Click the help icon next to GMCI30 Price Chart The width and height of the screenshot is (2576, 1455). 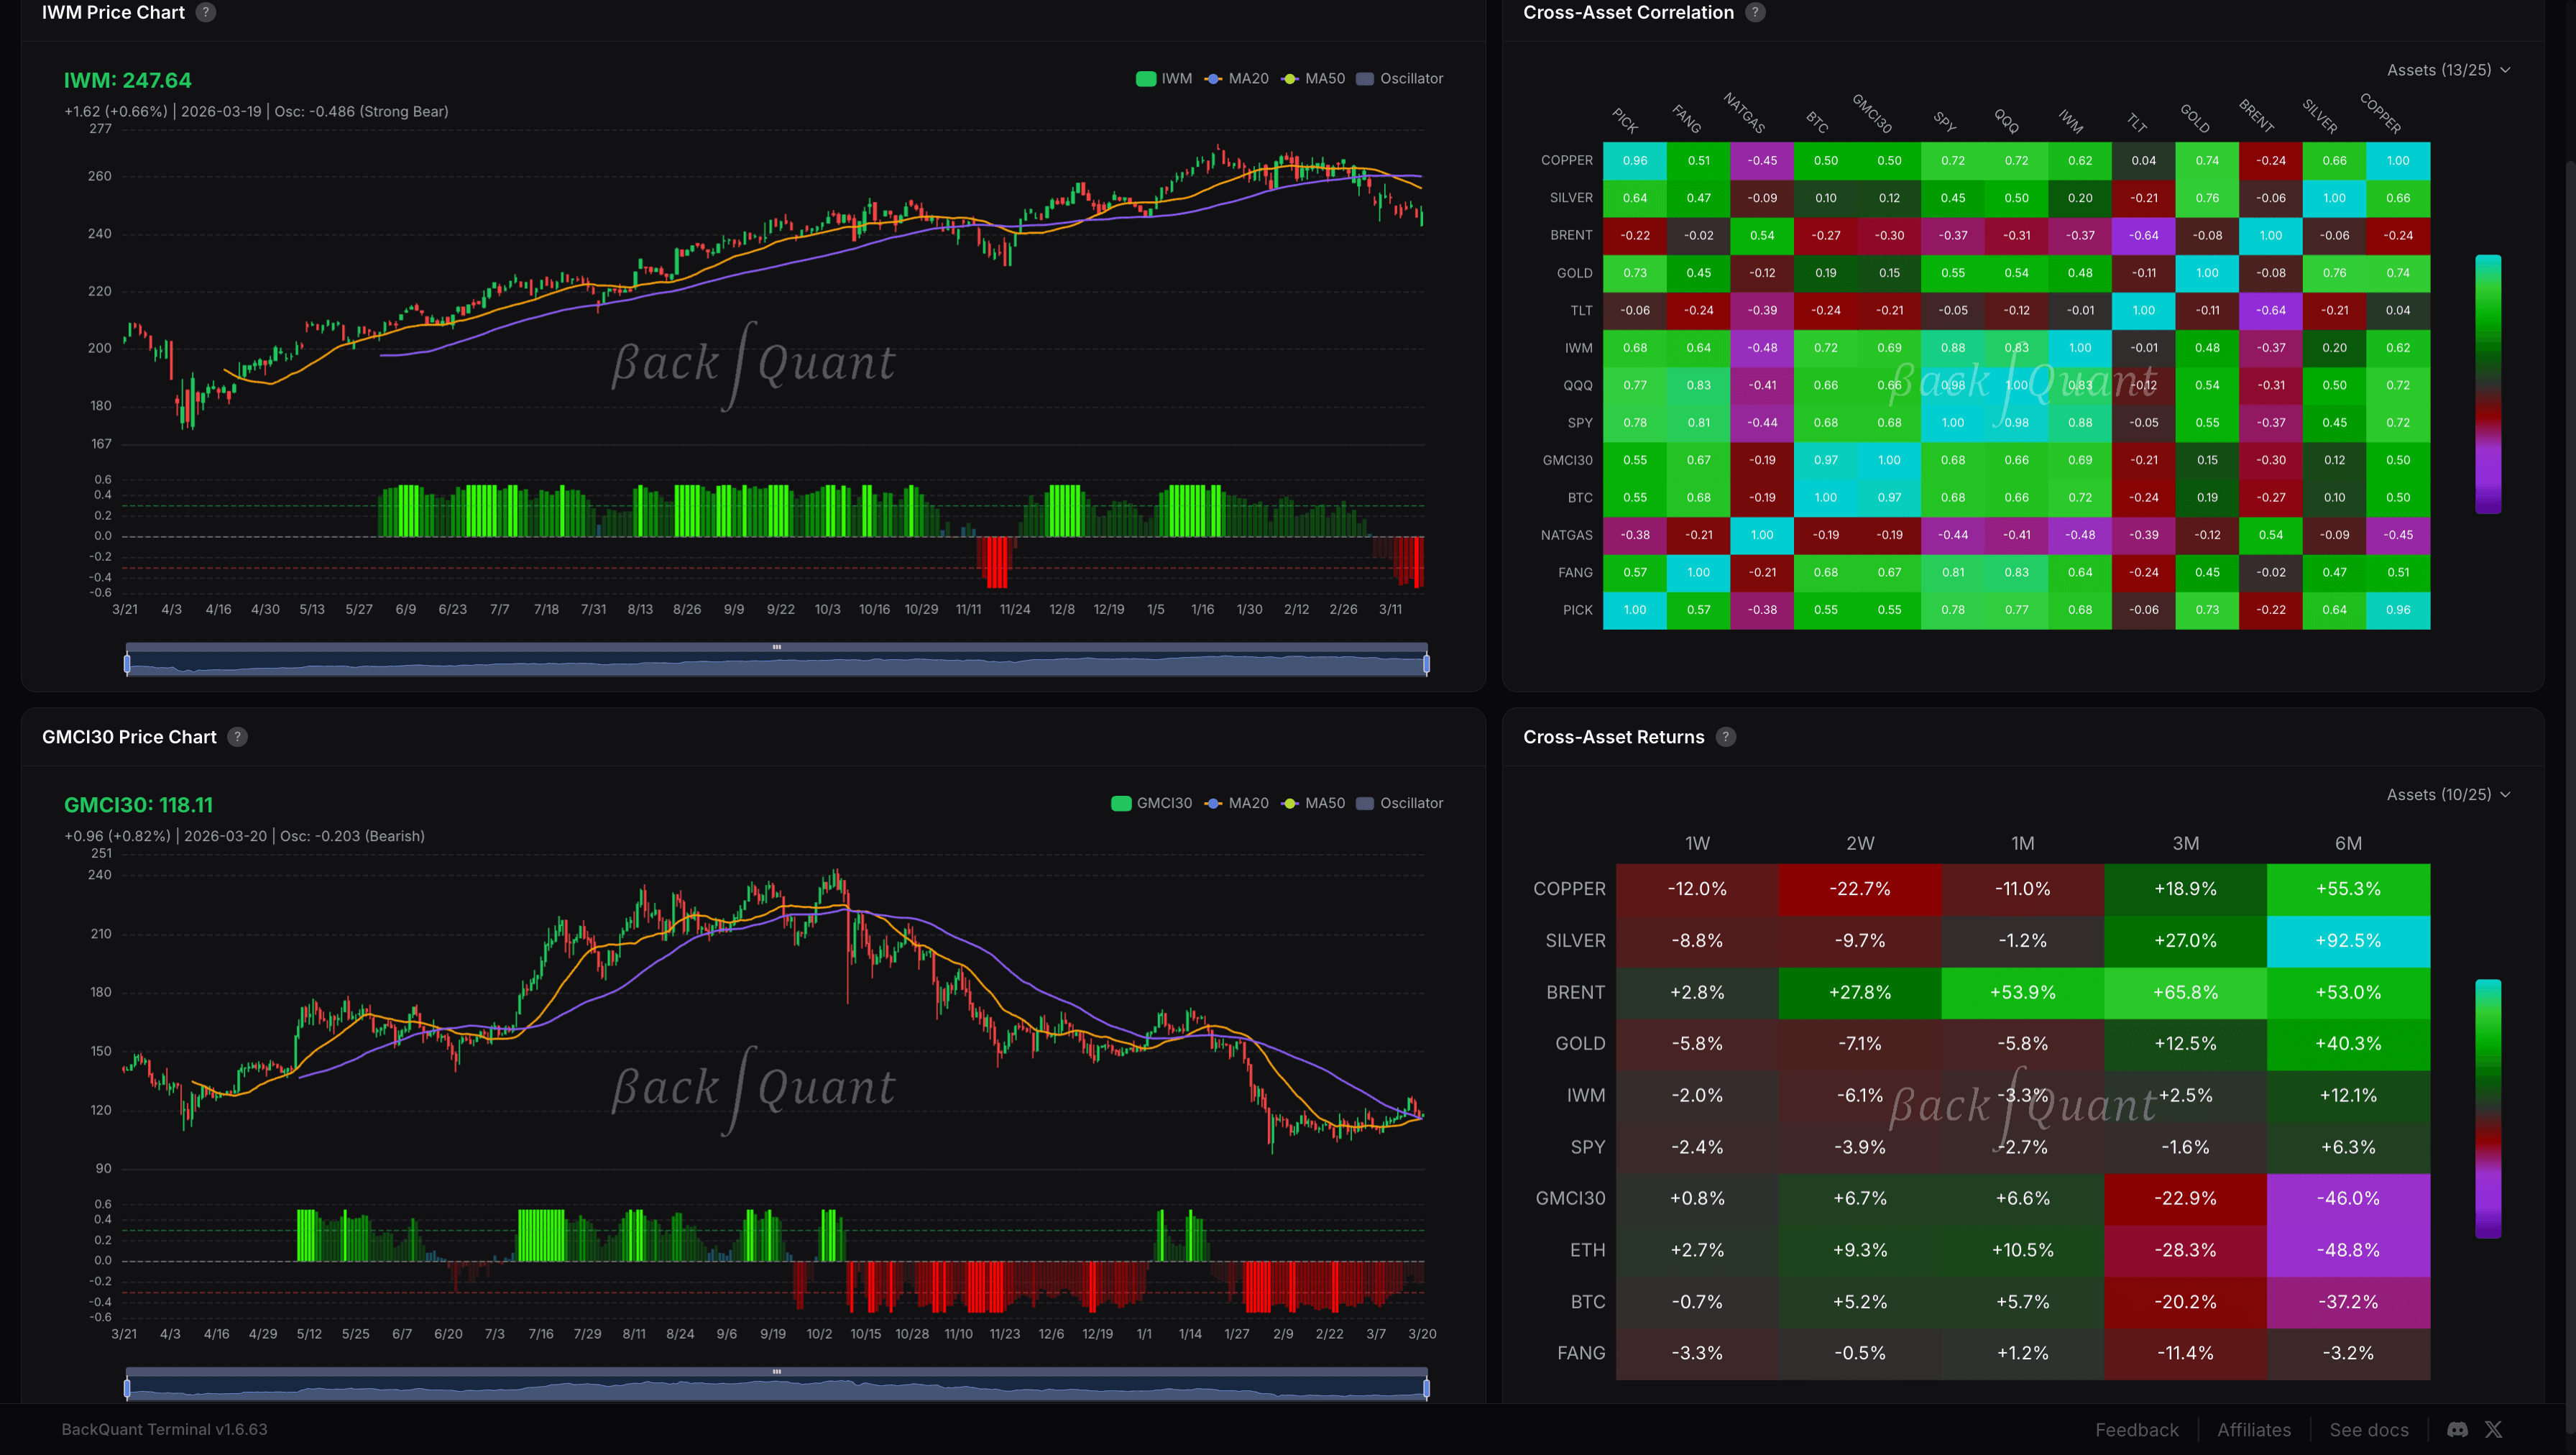point(237,737)
